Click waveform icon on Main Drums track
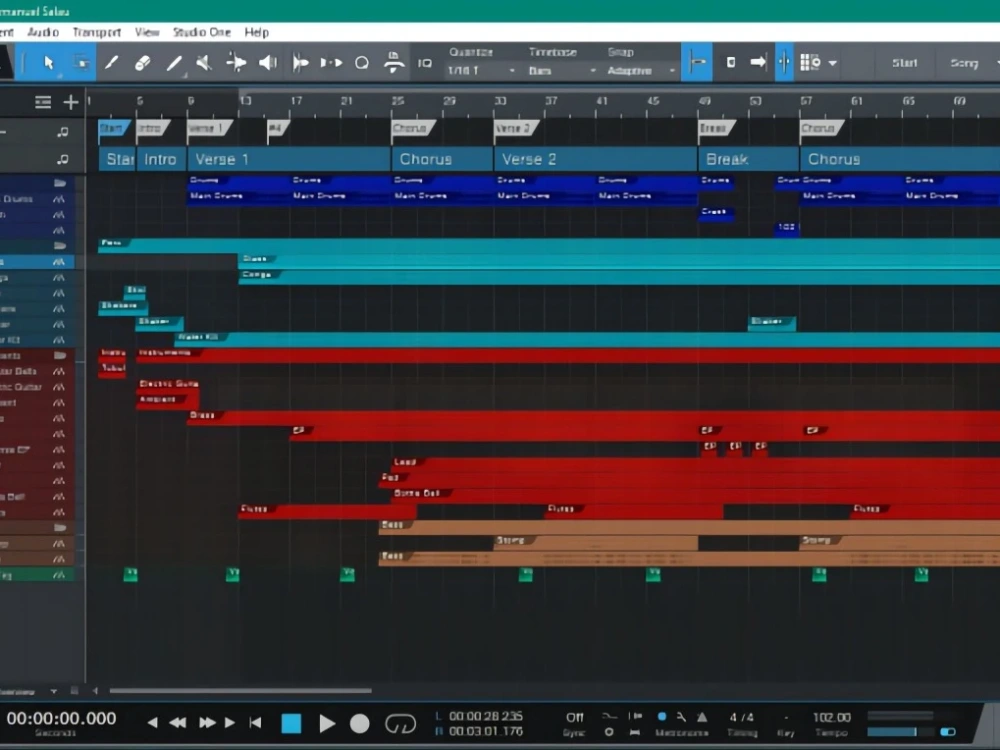Viewport: 1000px width, 750px height. coord(59,199)
